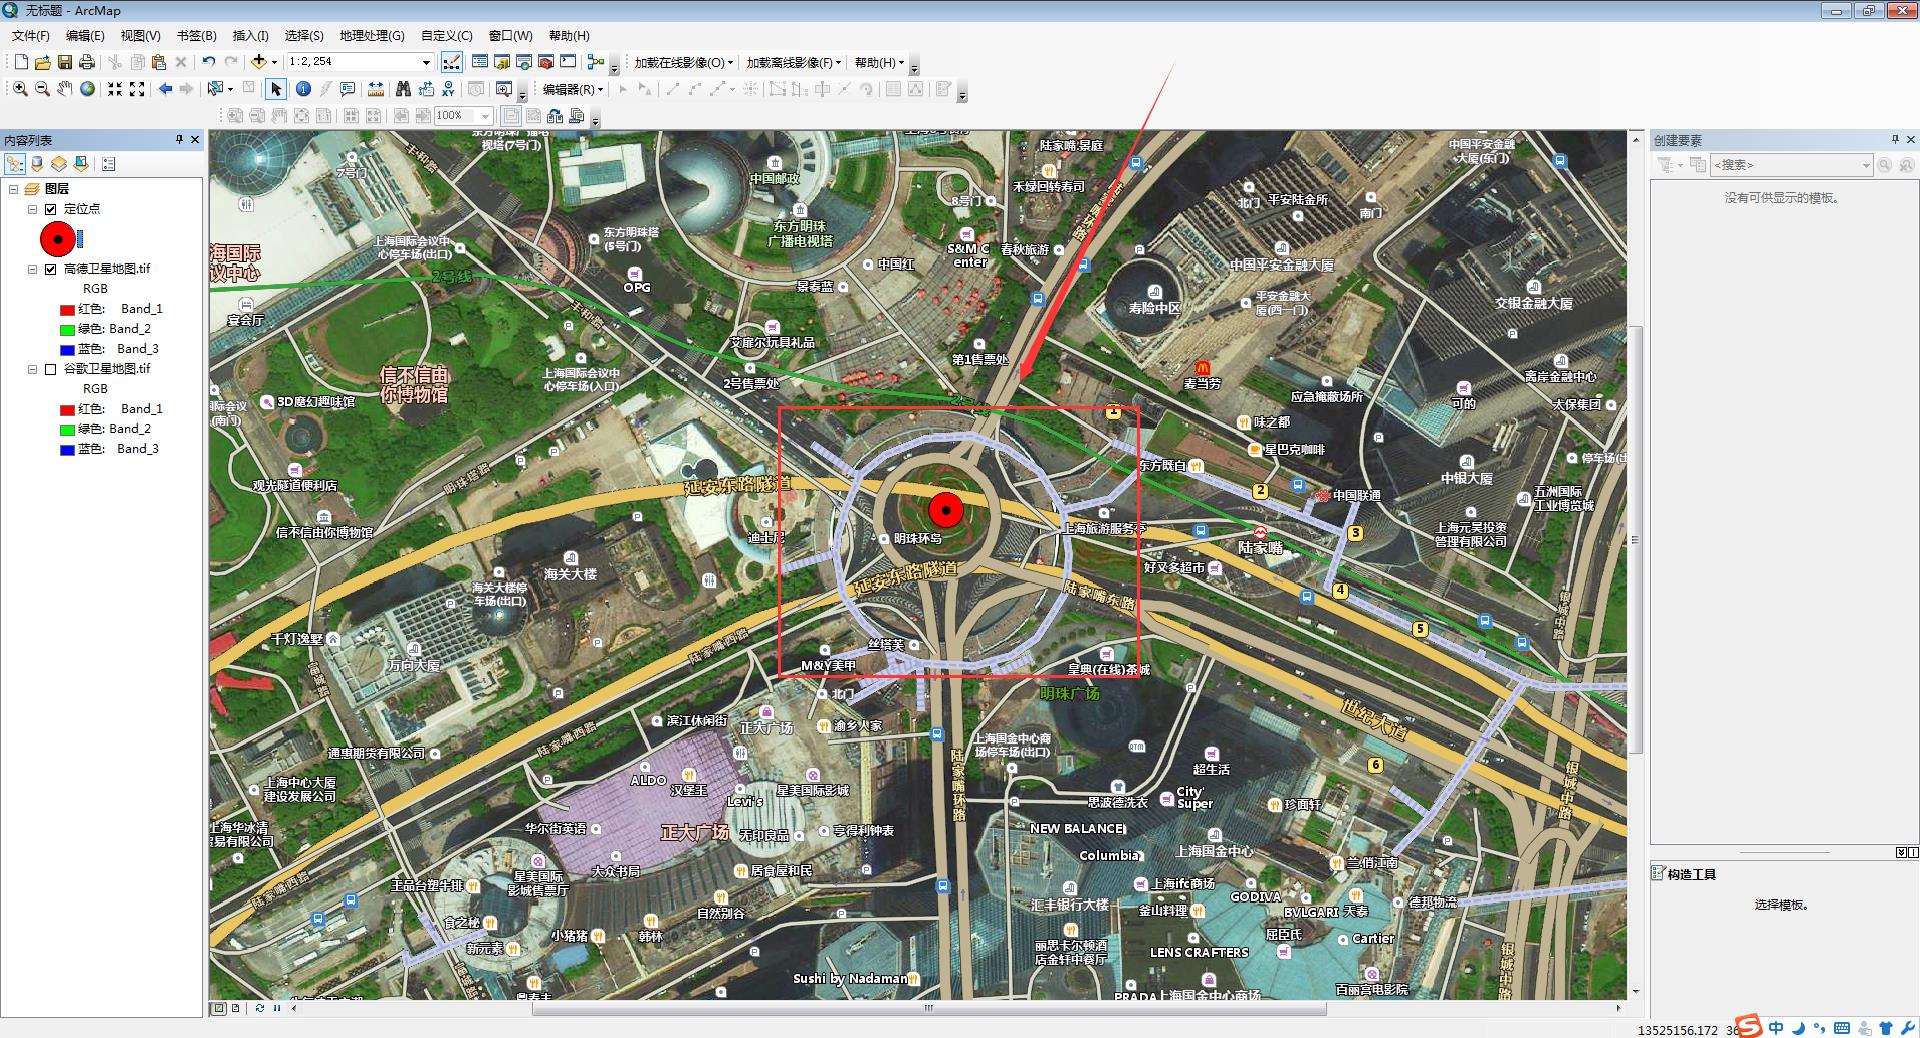Open the toolbar 帮助(H) dropdown button
Viewport: 1920px width, 1038px height.
click(879, 62)
